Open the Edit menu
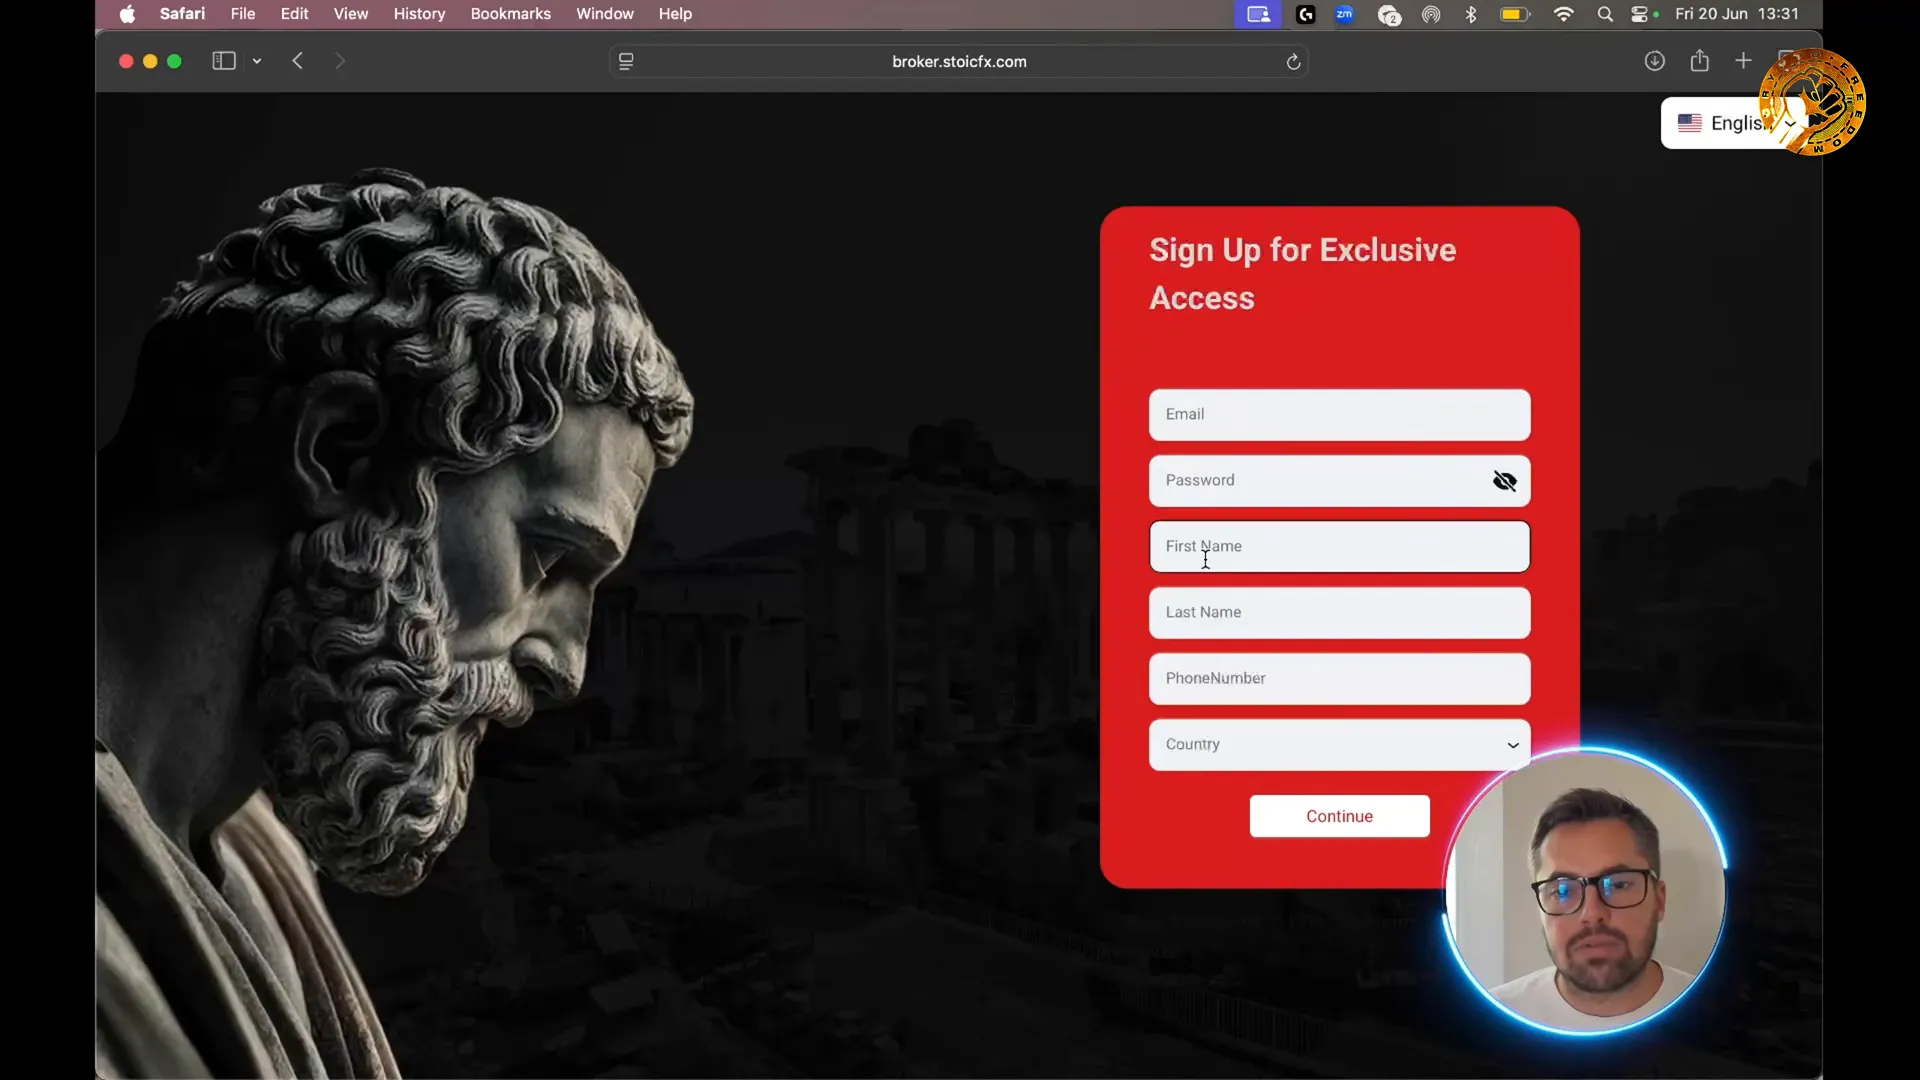 tap(294, 14)
